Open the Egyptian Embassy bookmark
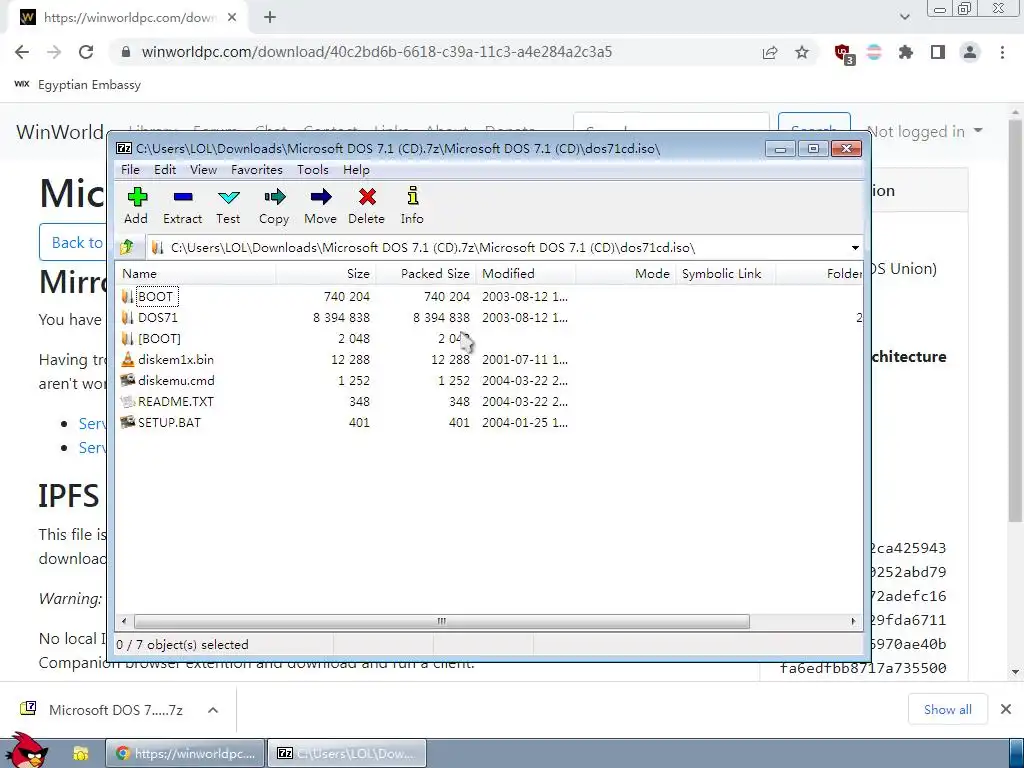 77,85
